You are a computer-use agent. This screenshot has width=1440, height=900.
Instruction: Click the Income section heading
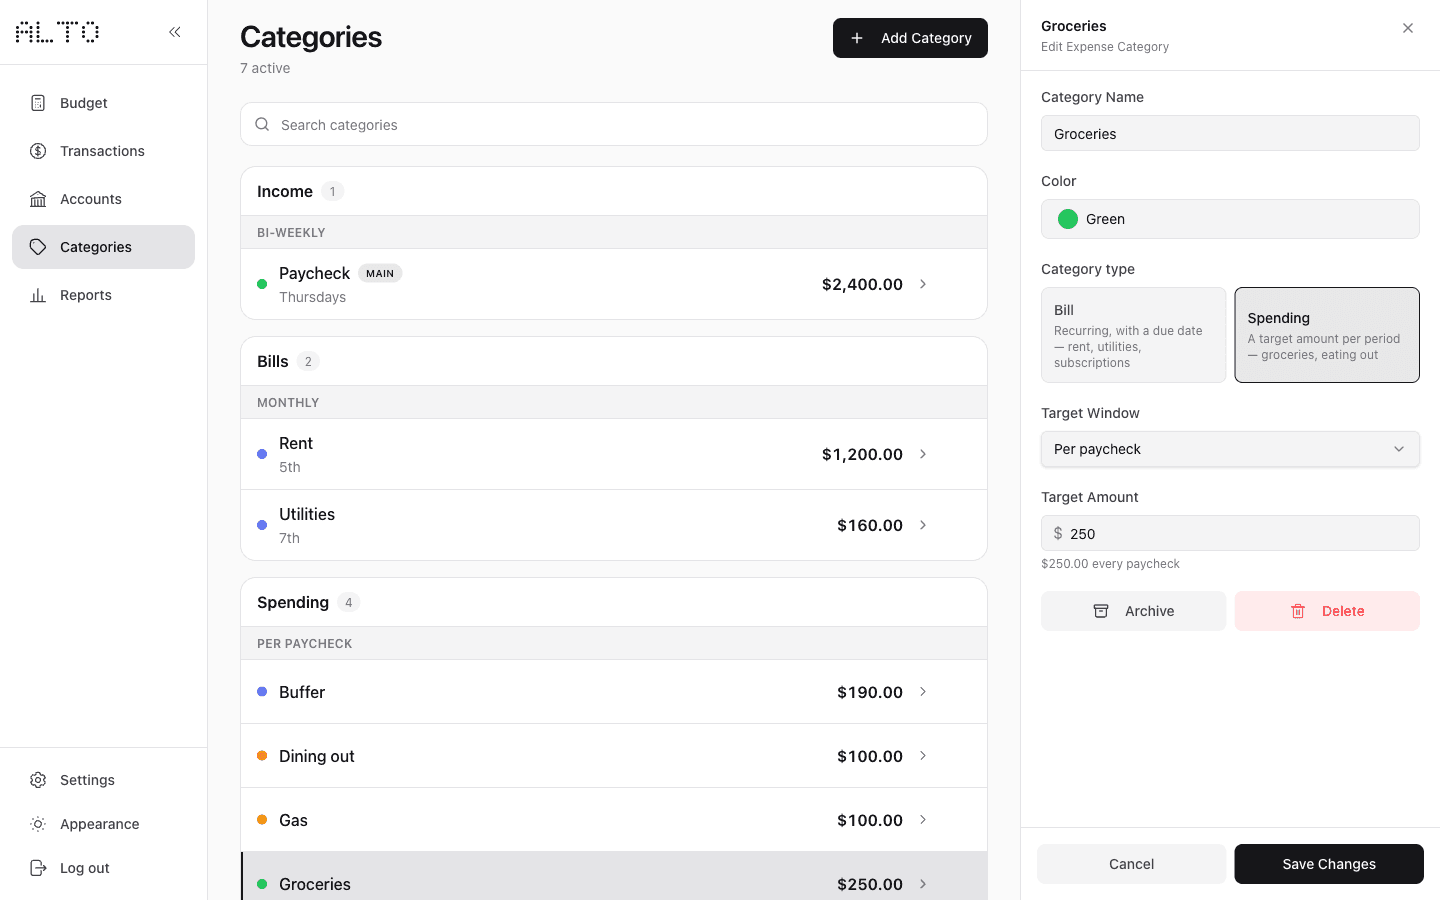pos(285,191)
